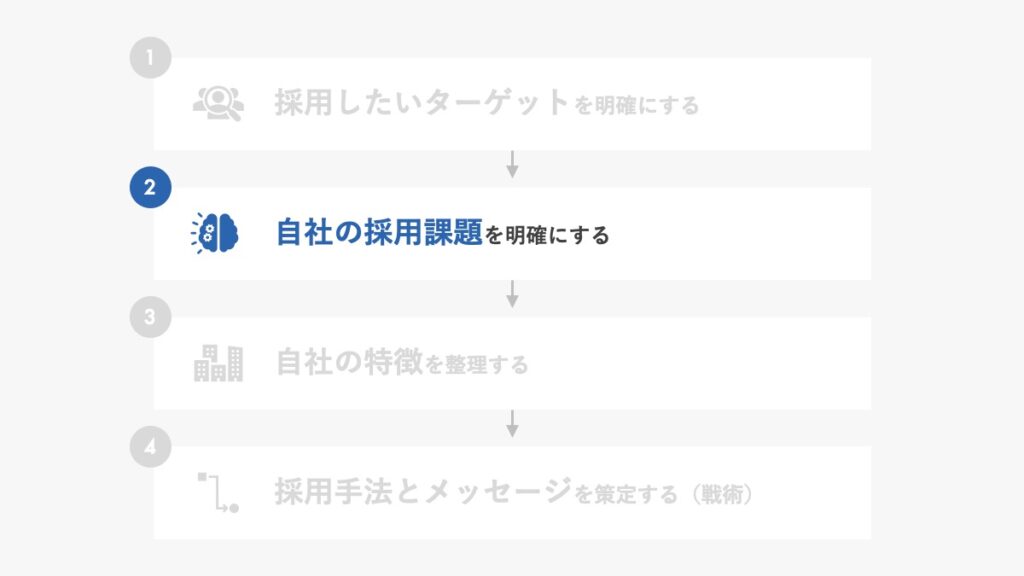Click the を整理する text in step 3
Viewport: 1024px width, 576px height.
(x=477, y=365)
